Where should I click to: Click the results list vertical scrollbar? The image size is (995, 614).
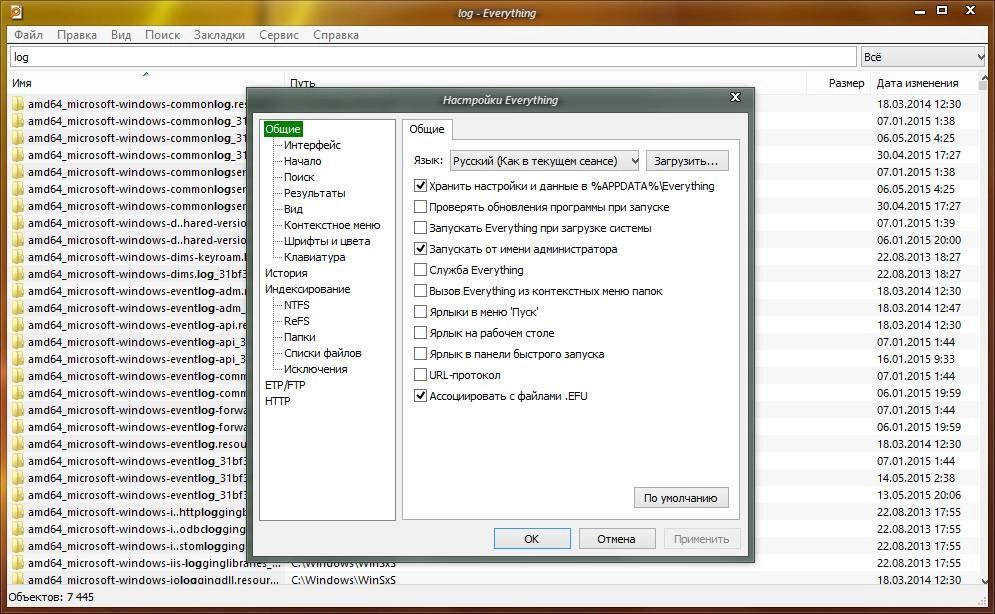click(x=984, y=330)
